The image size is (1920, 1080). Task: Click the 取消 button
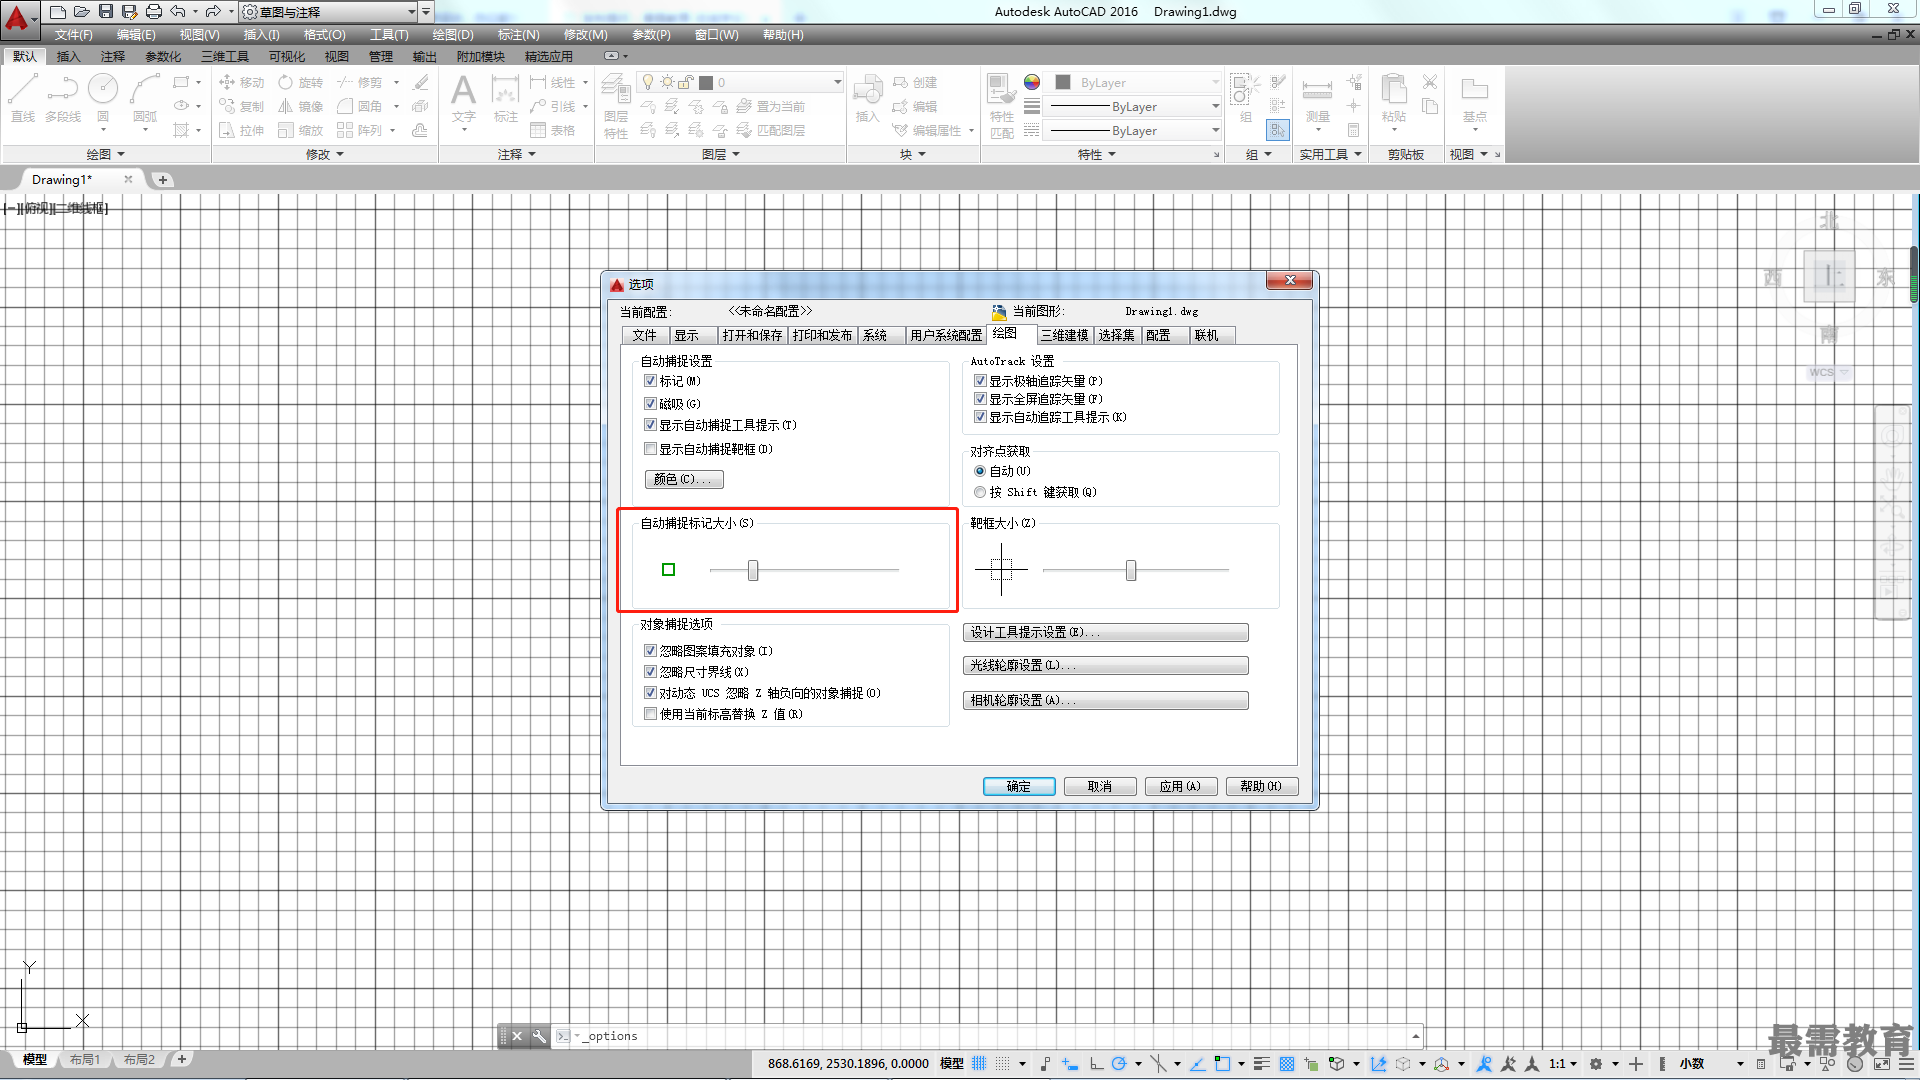click(x=1100, y=786)
